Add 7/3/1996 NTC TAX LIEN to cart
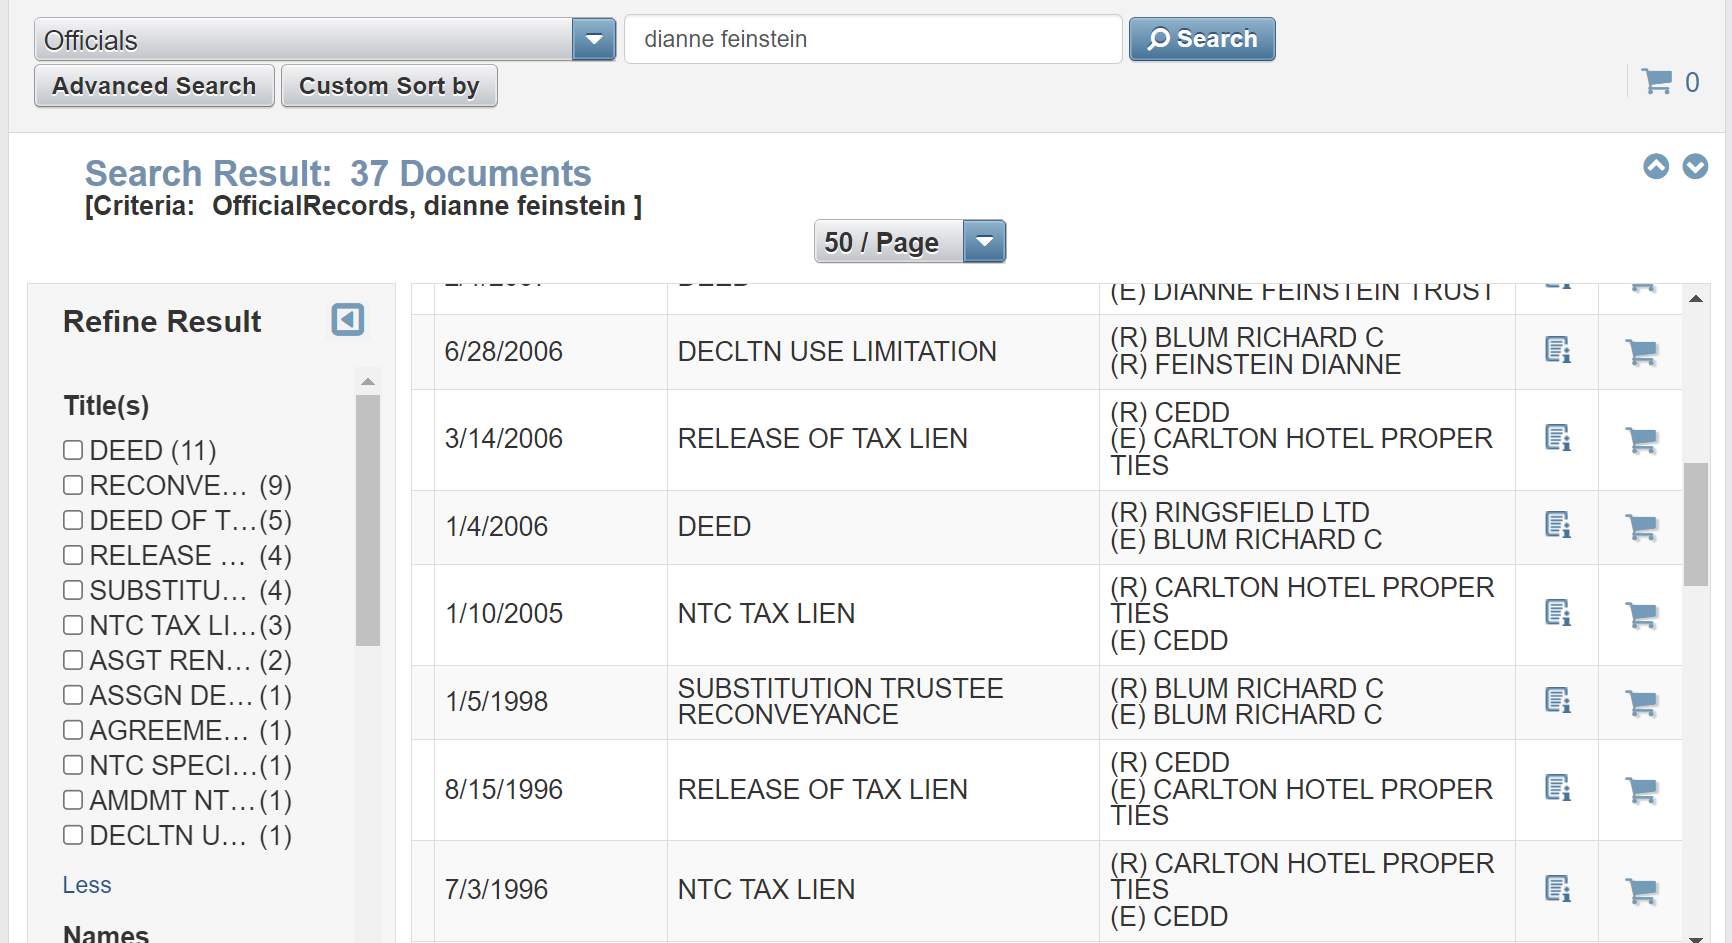Screen dimensions: 1732x943 coord(1641,890)
